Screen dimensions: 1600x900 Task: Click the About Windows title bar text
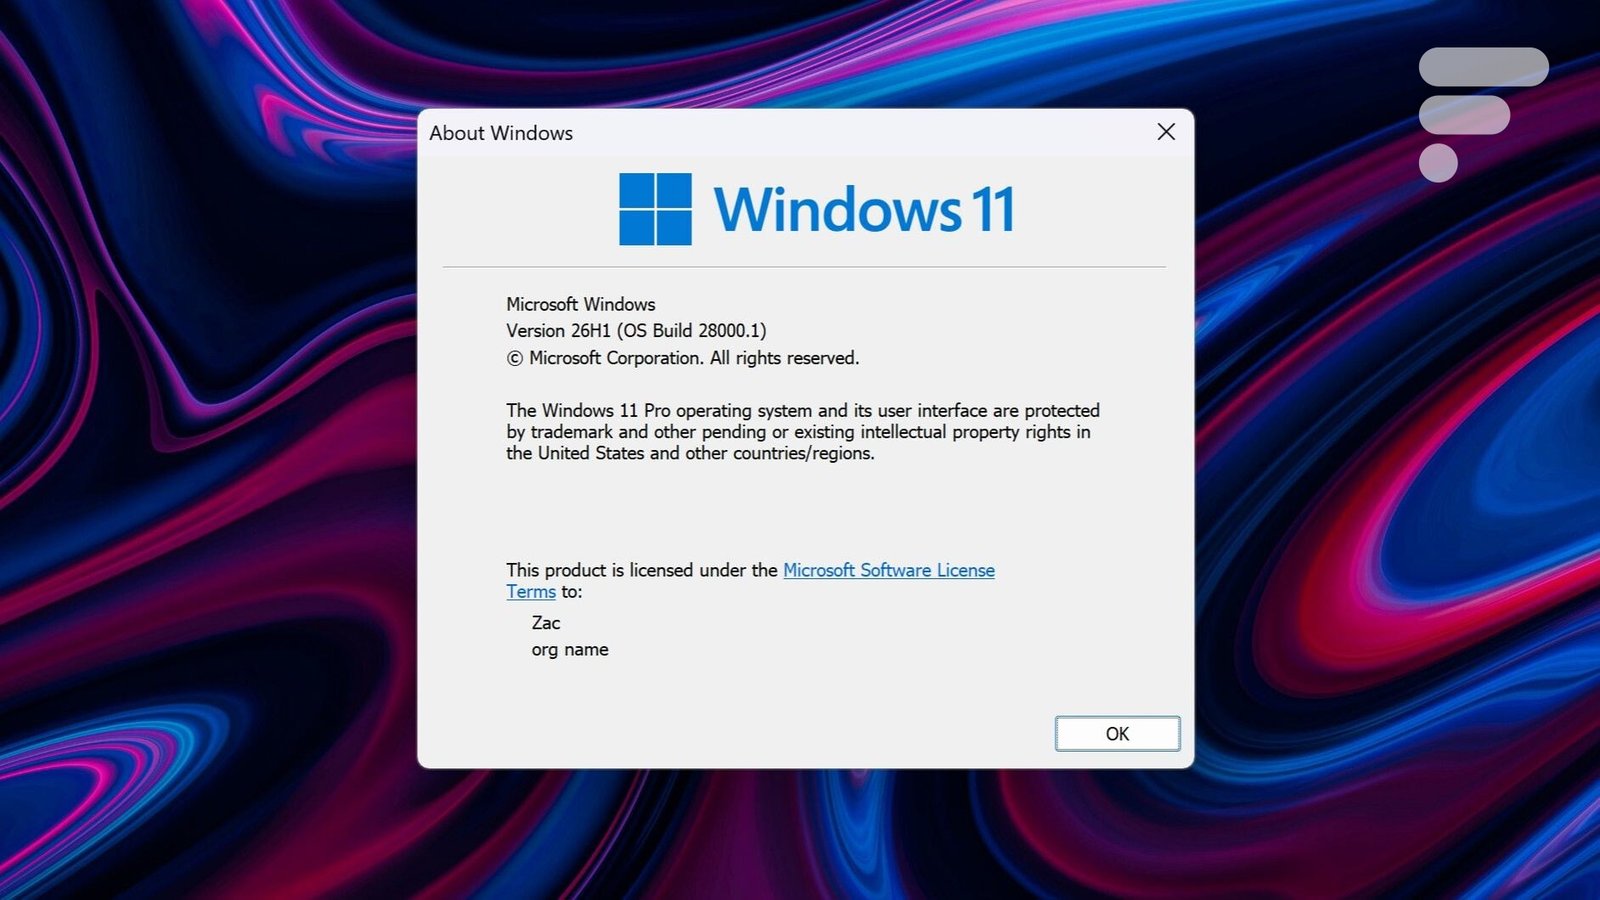coord(501,133)
